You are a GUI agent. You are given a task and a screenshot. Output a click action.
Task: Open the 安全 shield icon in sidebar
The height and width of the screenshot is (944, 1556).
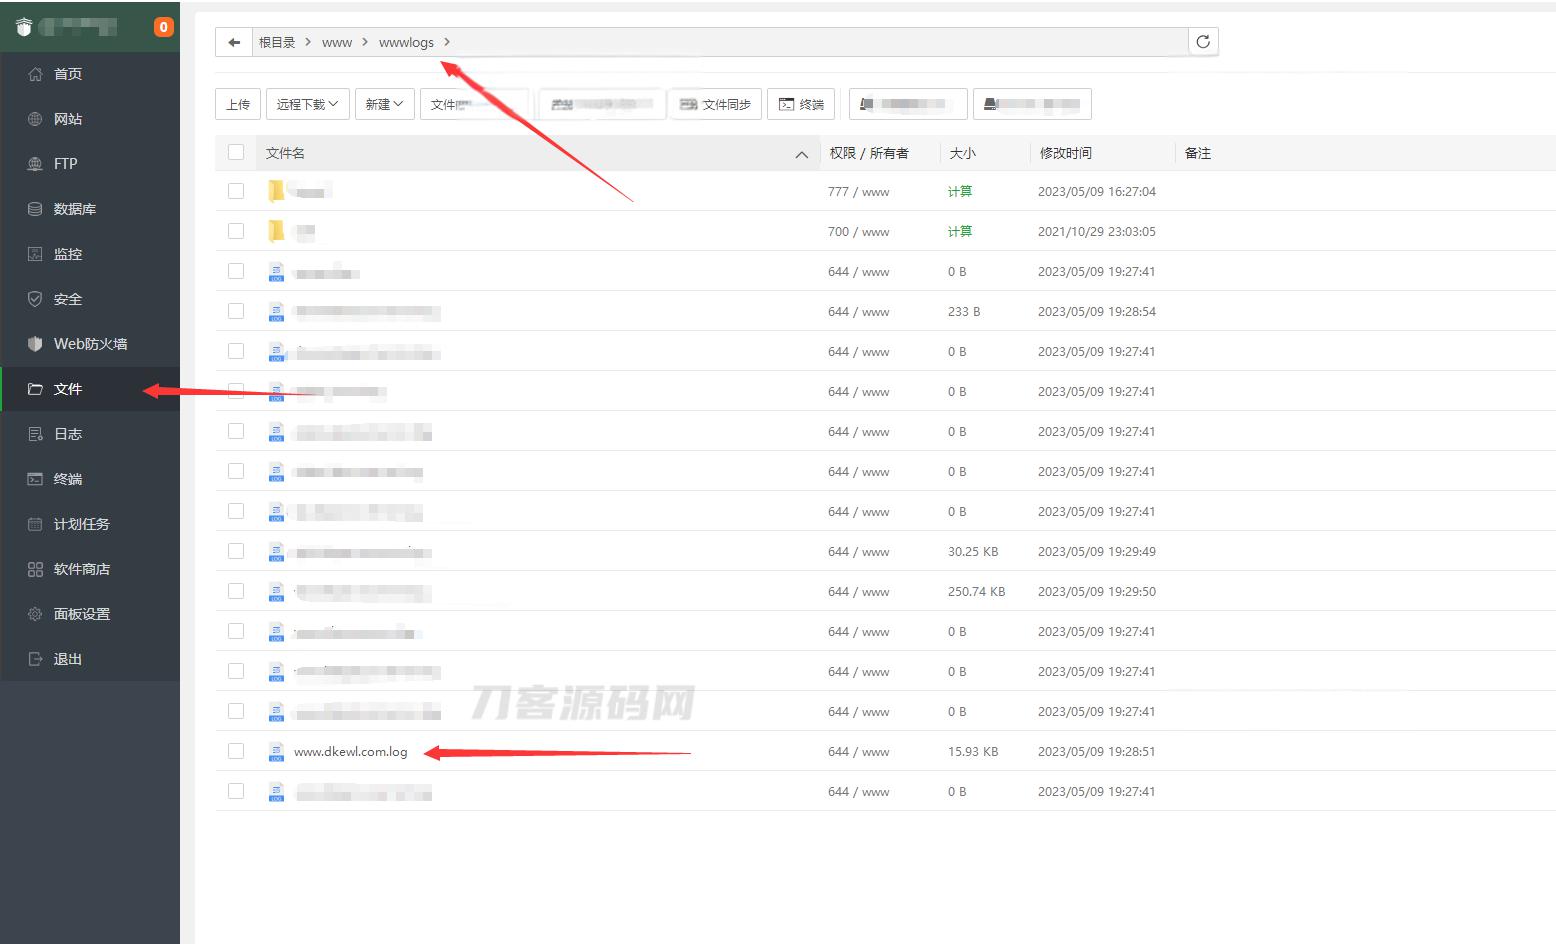(x=35, y=299)
